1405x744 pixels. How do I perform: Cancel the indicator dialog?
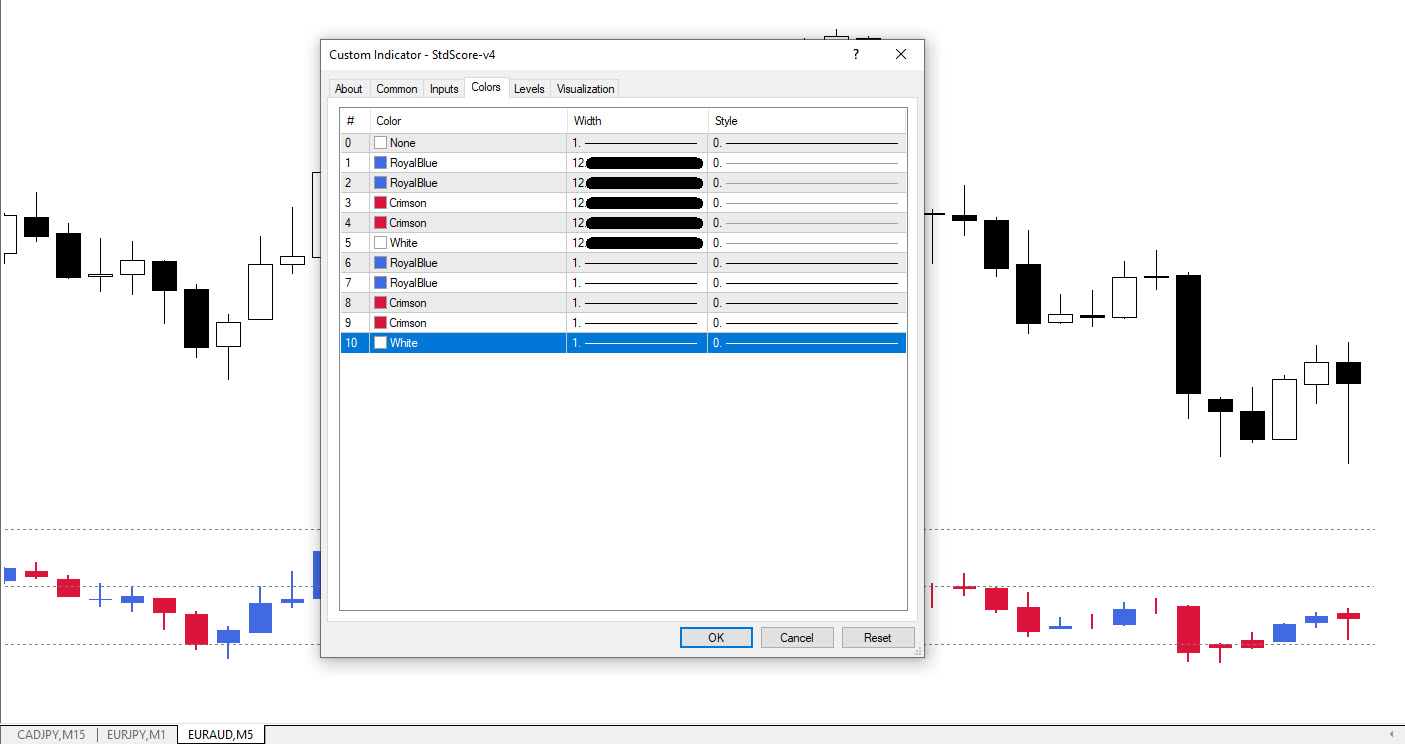(797, 638)
